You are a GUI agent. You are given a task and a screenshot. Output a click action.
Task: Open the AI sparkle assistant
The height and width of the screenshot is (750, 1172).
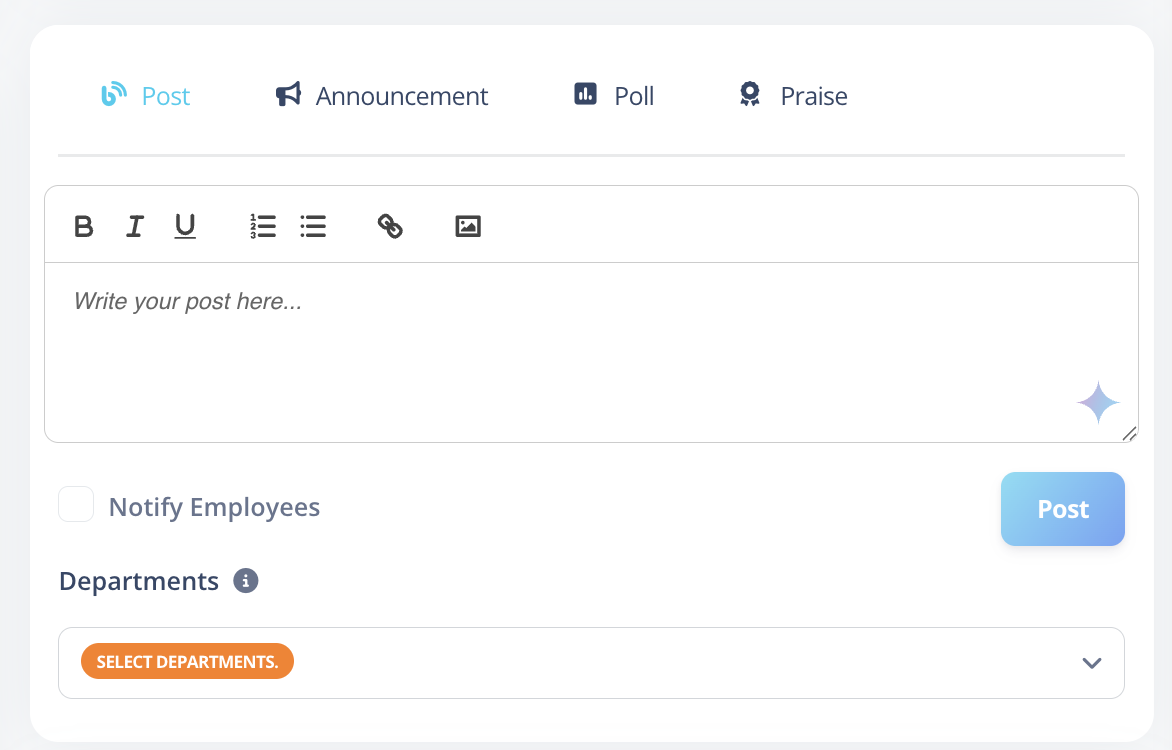[x=1098, y=402]
